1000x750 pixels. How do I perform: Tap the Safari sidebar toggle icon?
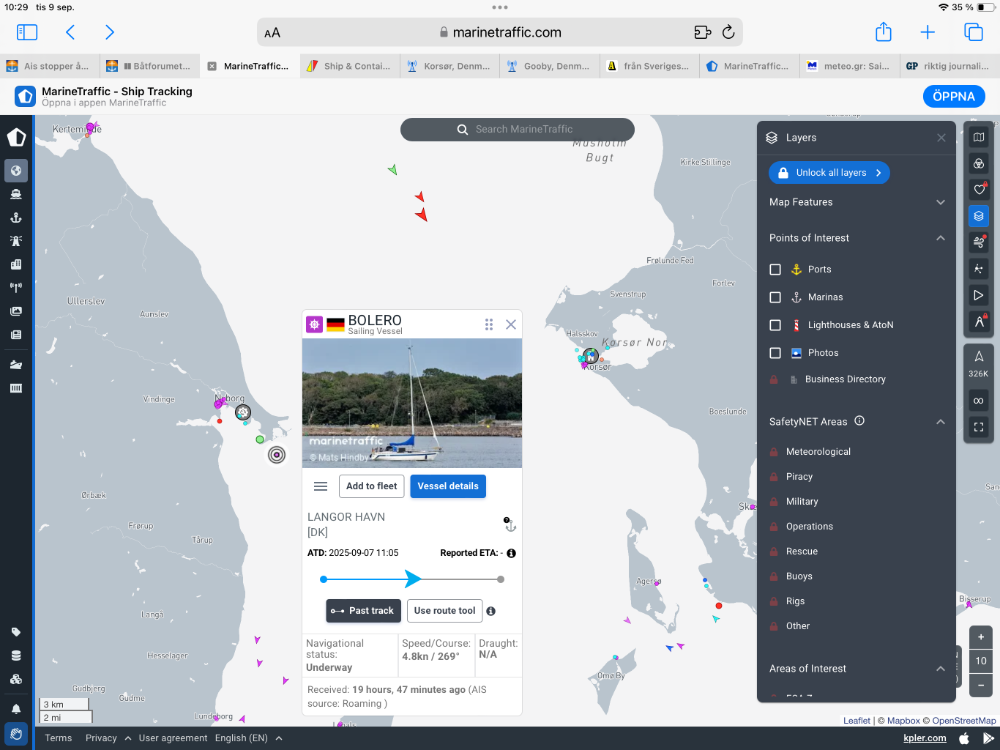(27, 32)
